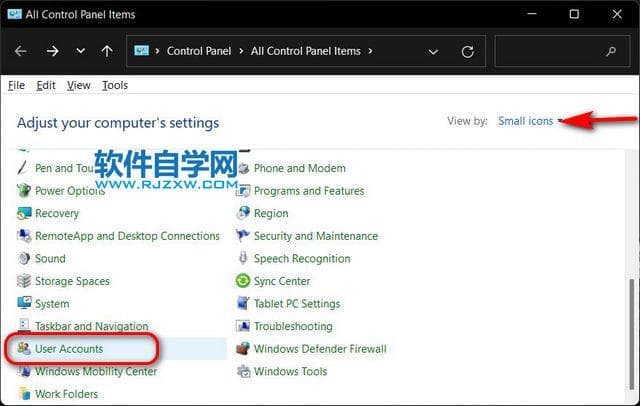Viewport: 640px width, 406px height.
Task: Click the Sync Center icon
Action: click(243, 281)
